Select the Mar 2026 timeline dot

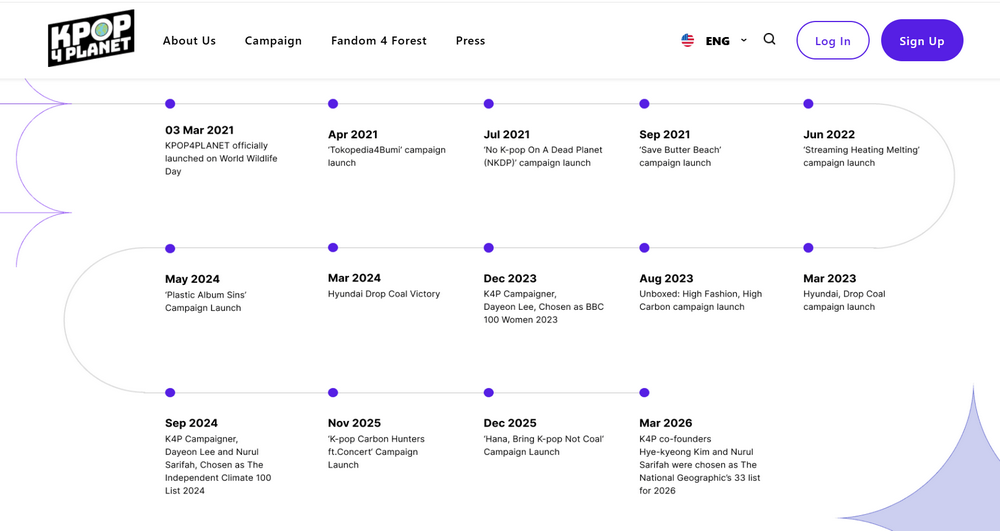click(644, 393)
